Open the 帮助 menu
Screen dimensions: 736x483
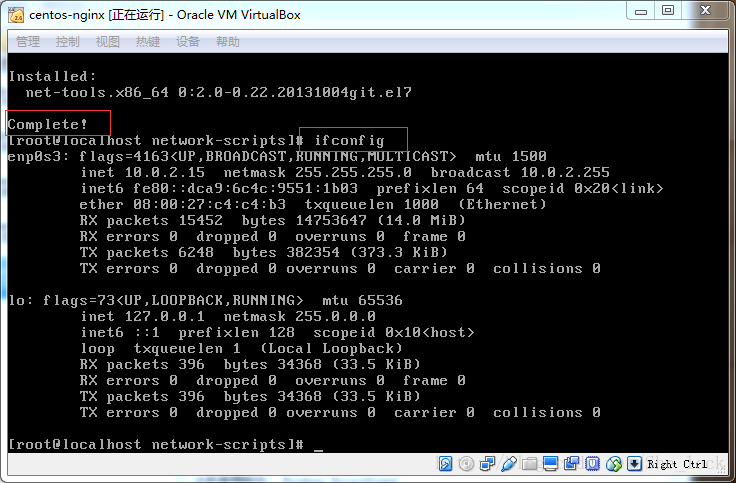click(228, 42)
